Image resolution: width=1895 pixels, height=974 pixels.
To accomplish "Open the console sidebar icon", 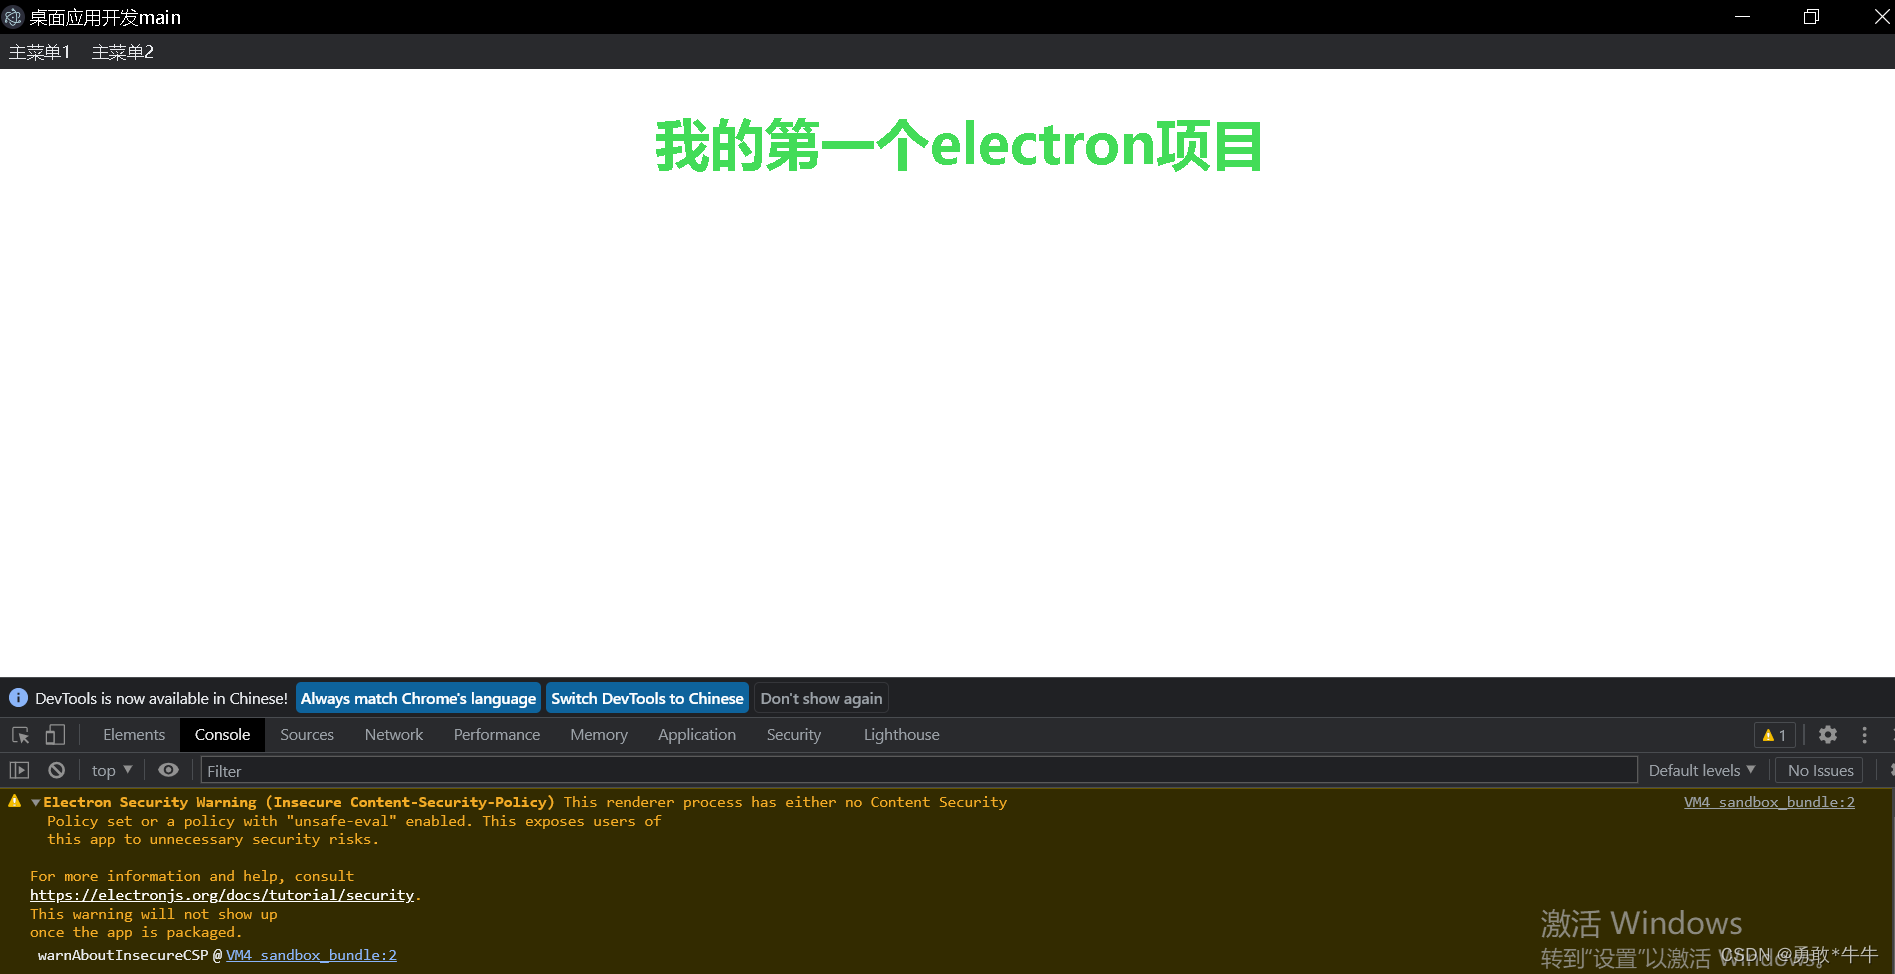I will tap(20, 770).
